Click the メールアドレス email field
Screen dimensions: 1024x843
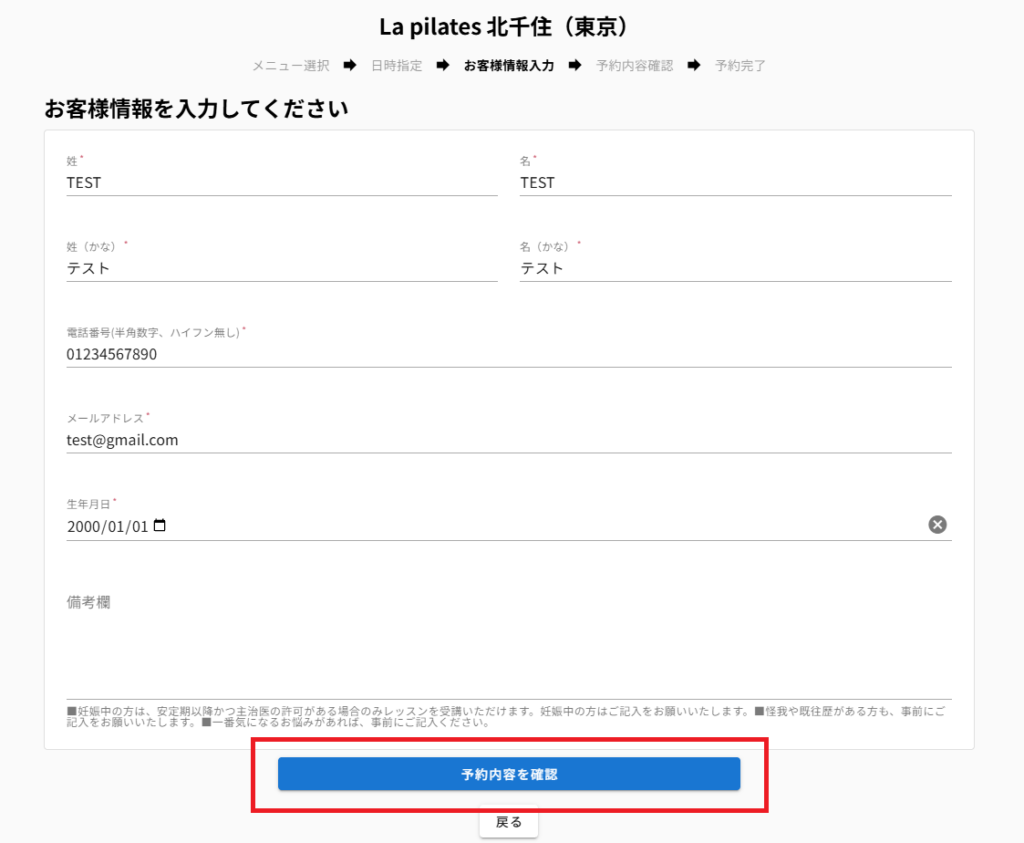508,440
